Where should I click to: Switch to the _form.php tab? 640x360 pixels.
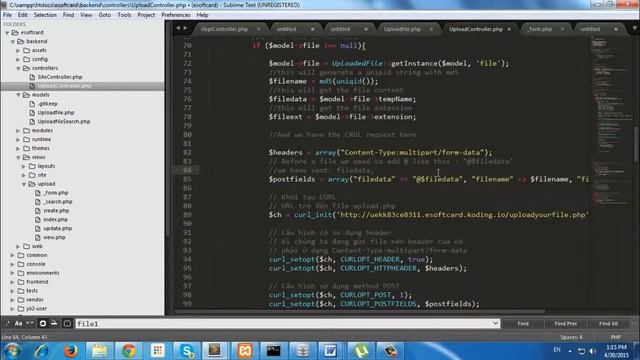pos(540,29)
